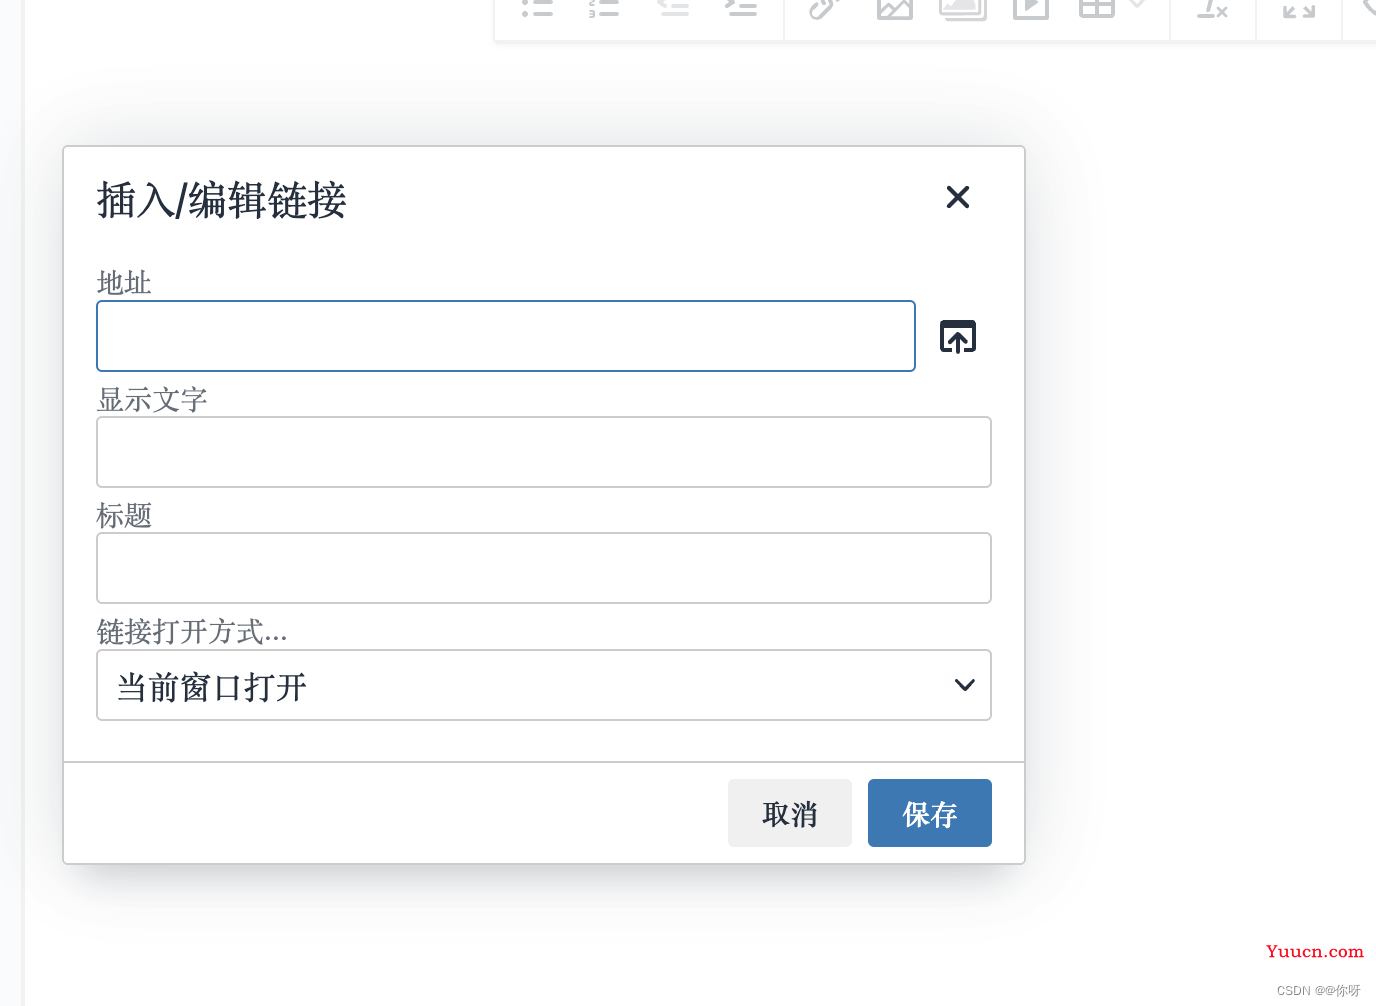Click the 标题 input box
The height and width of the screenshot is (1006, 1376).
pos(544,568)
